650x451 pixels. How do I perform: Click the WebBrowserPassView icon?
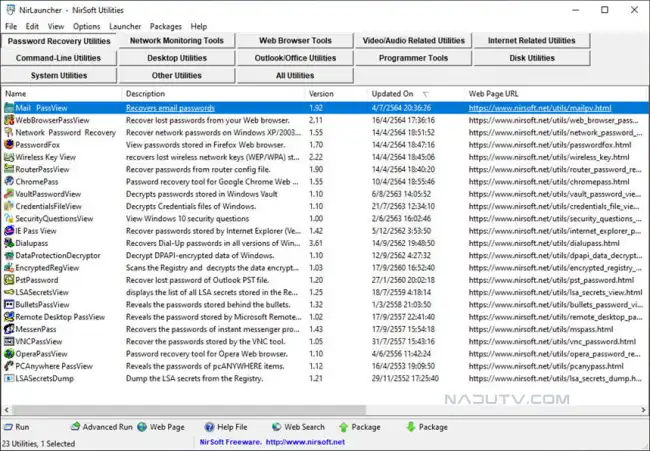tap(9, 120)
